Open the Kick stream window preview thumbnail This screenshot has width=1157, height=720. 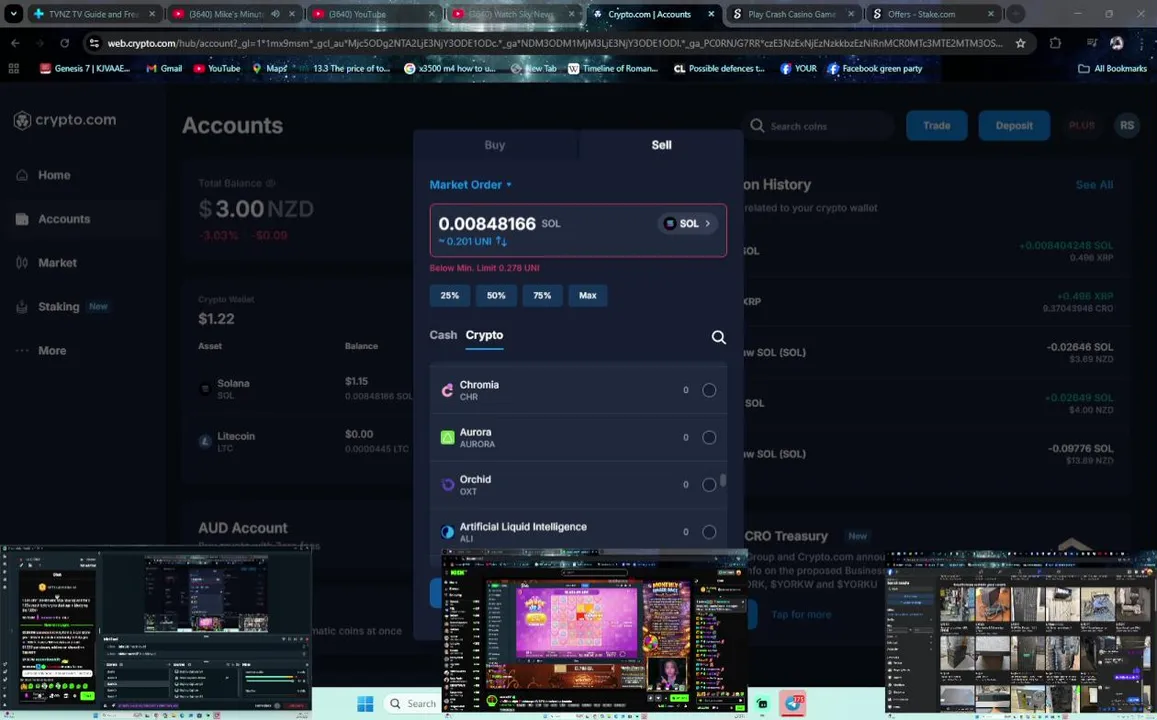(x=594, y=631)
